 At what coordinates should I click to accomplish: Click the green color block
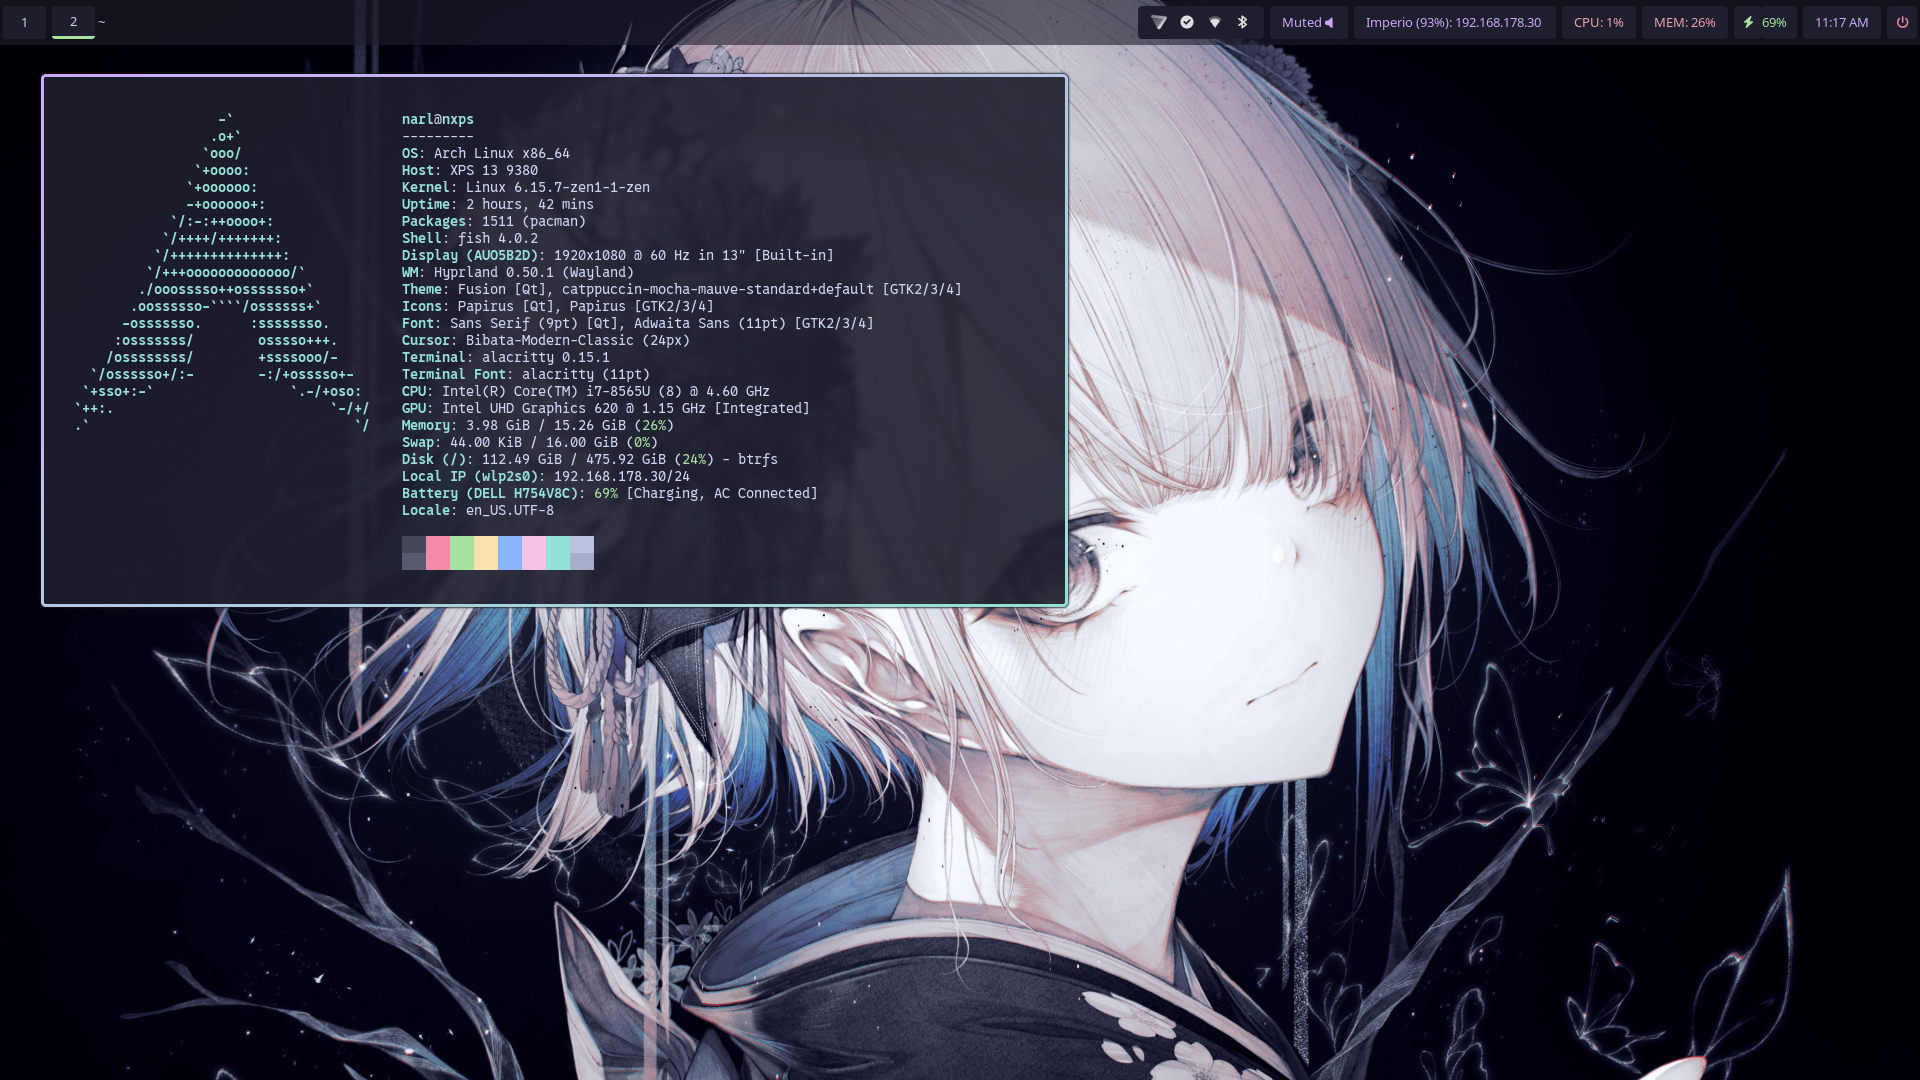(x=462, y=552)
